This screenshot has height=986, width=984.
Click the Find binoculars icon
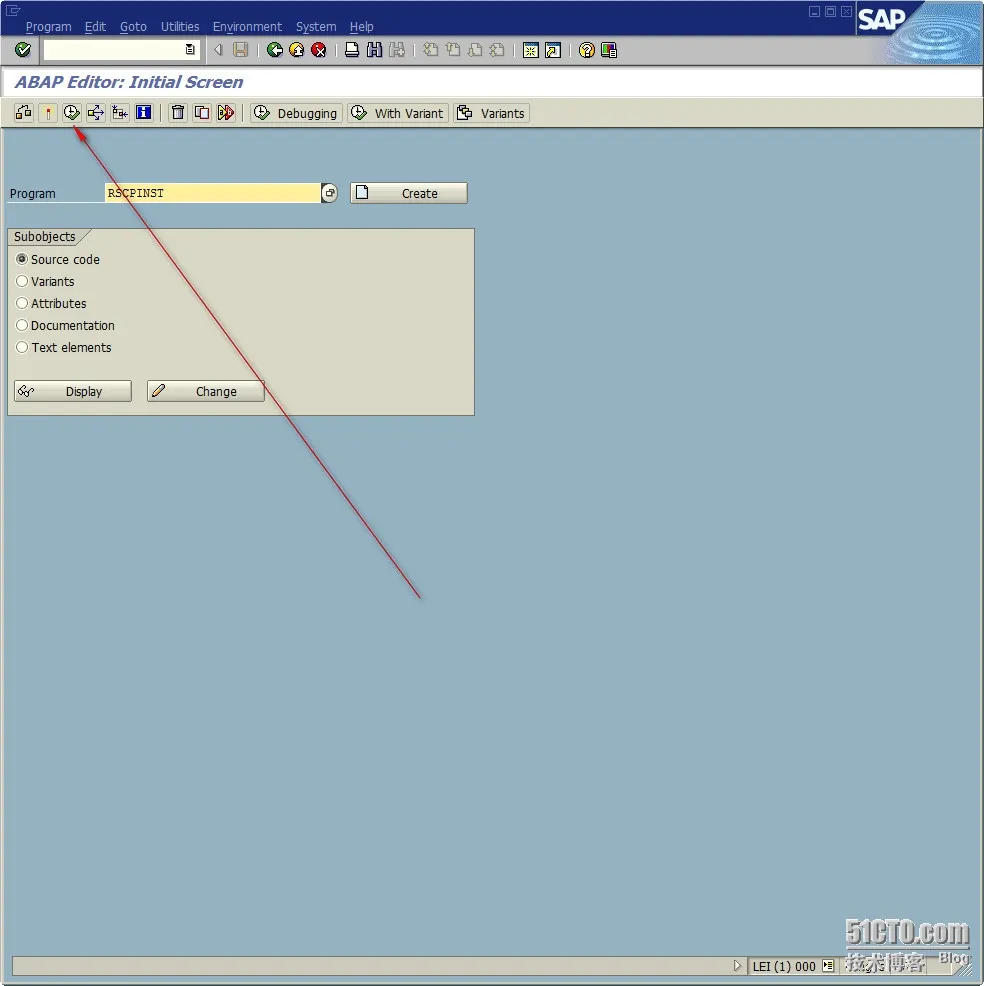[x=374, y=50]
